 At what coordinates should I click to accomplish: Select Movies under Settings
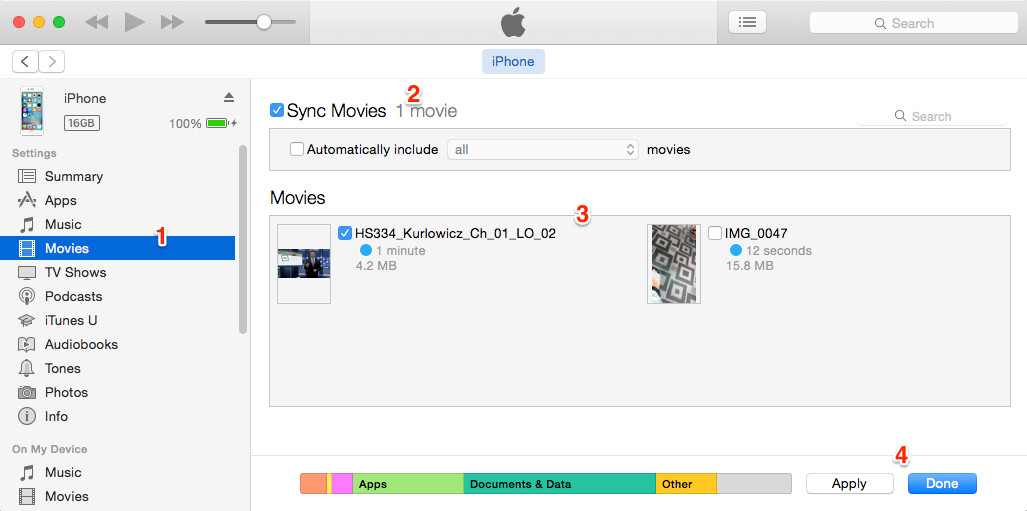point(117,248)
